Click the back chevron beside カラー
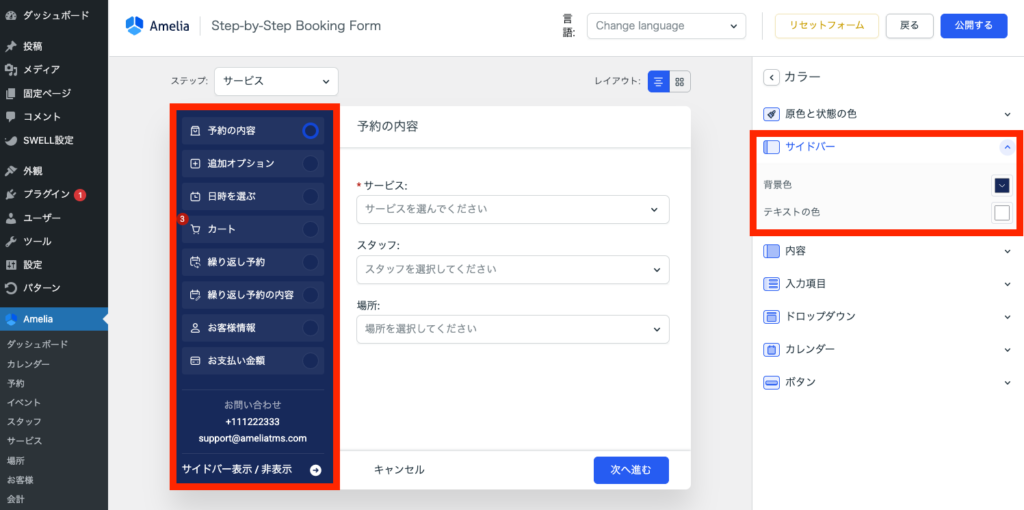Screen dimensions: 1024x510 (x=771, y=77)
